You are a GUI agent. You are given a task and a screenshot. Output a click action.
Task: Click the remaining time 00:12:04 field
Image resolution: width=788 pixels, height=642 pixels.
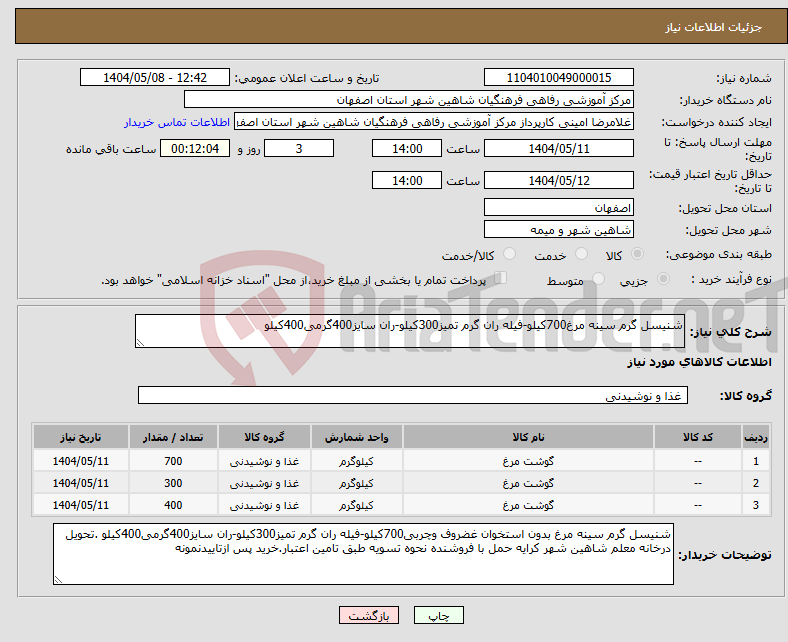point(195,148)
